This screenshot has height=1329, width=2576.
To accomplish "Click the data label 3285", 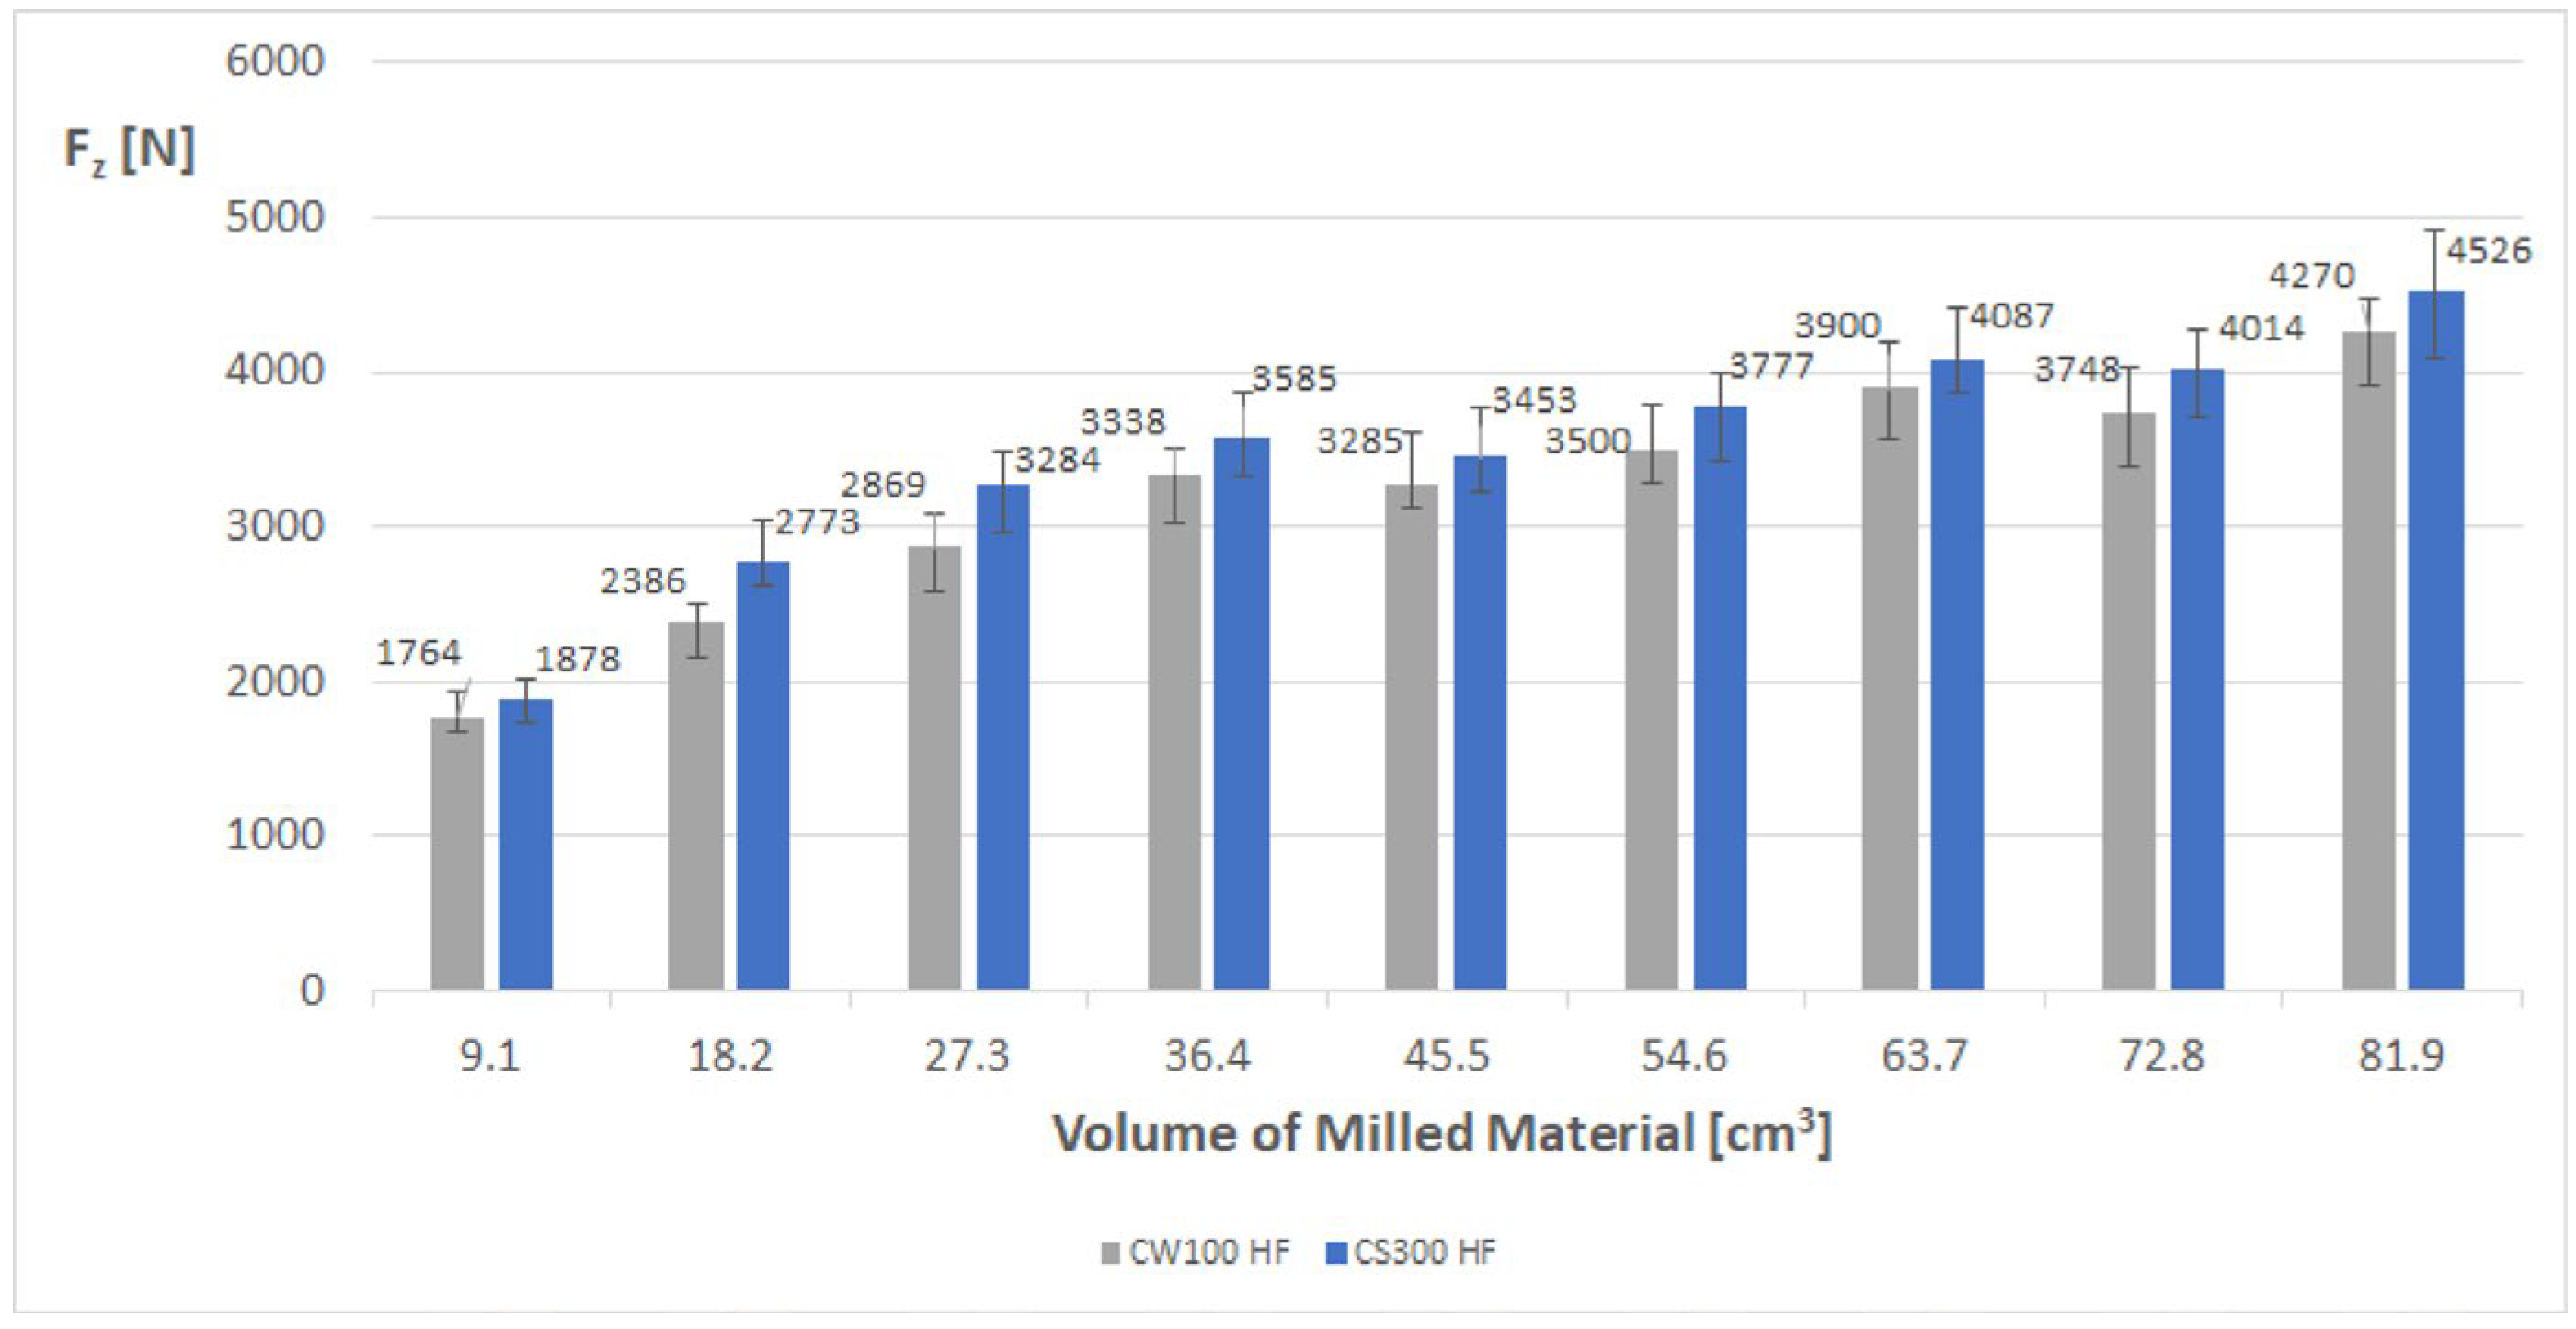I will coord(1358,441).
